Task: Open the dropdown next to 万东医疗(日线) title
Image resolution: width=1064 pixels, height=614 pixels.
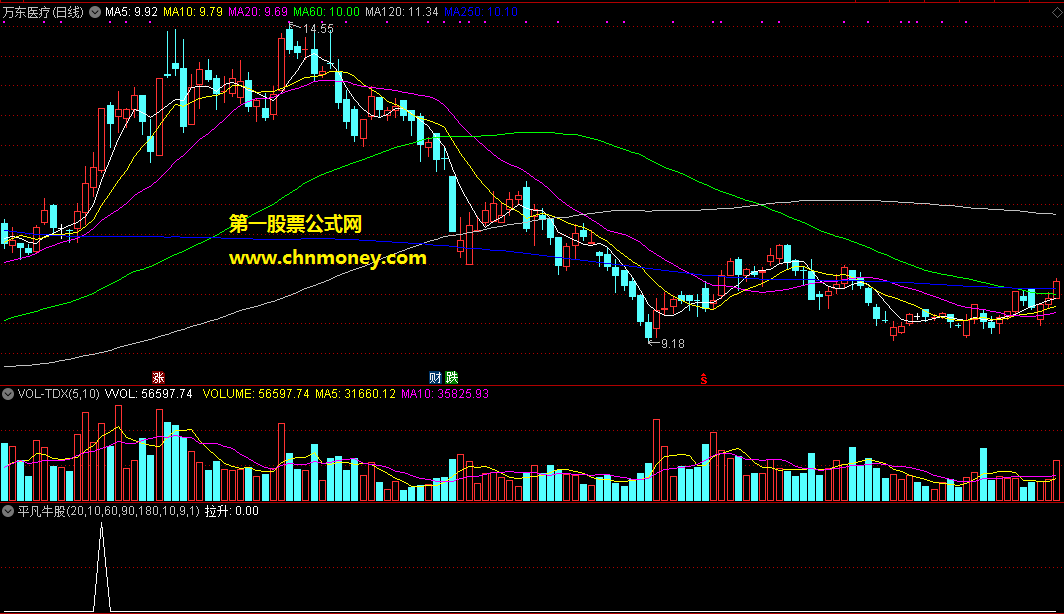Action: (x=95, y=12)
